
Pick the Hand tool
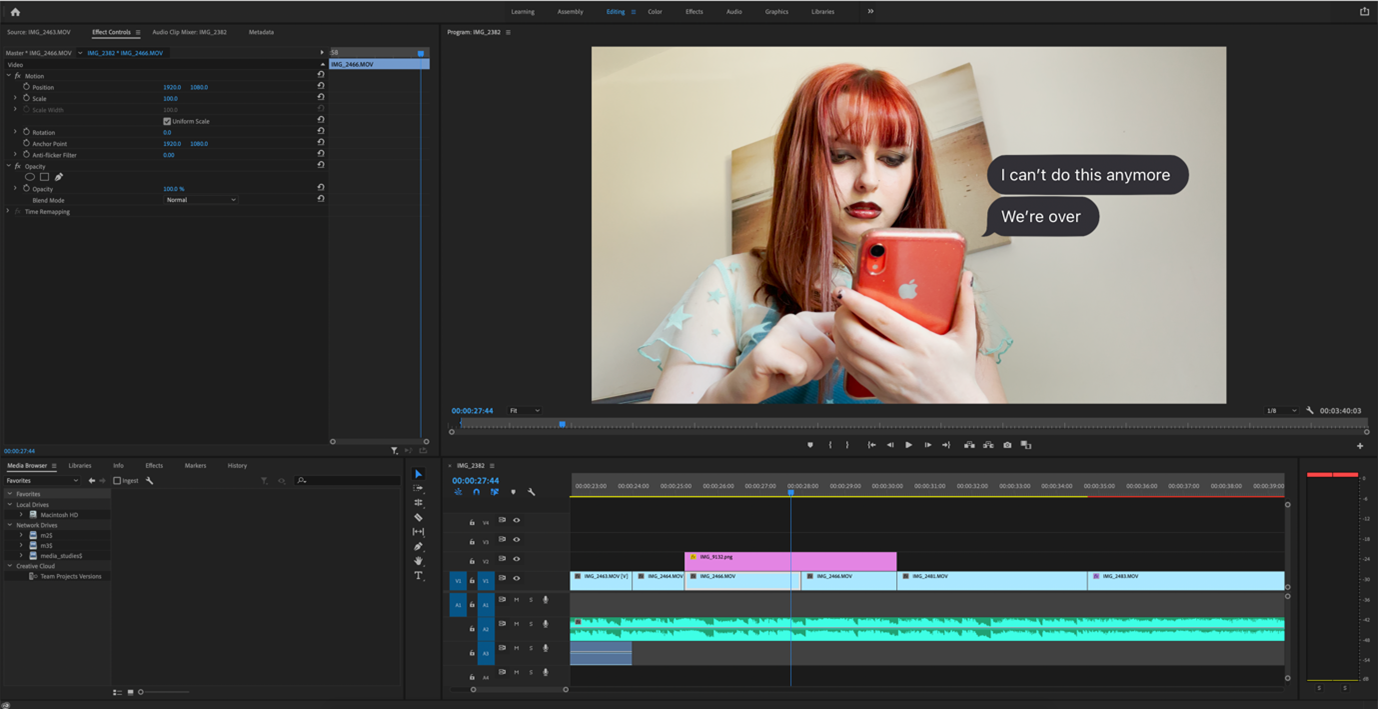point(418,561)
